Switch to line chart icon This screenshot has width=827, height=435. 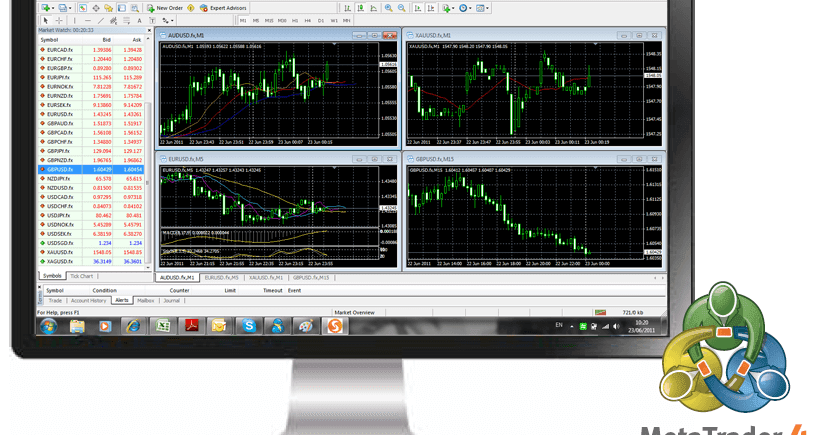click(x=374, y=8)
